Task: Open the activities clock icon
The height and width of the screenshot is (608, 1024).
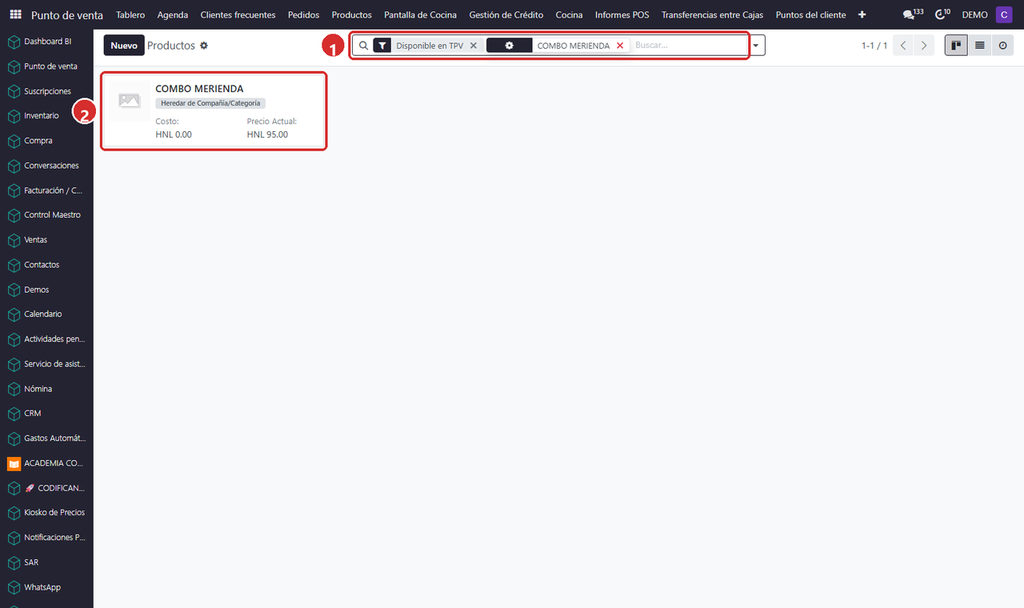Action: 942,14
